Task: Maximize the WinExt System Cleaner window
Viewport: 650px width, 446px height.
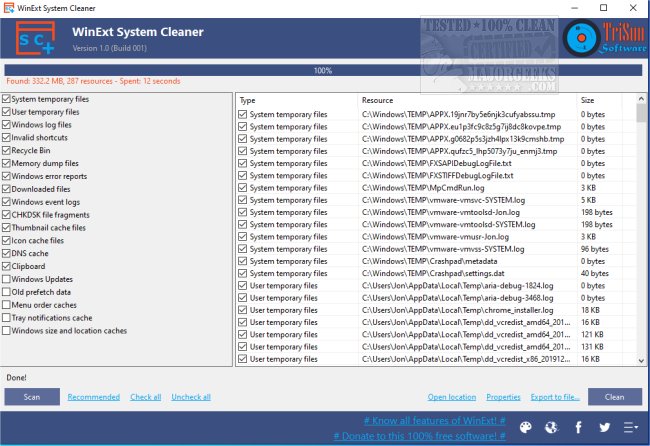Action: click(604, 8)
